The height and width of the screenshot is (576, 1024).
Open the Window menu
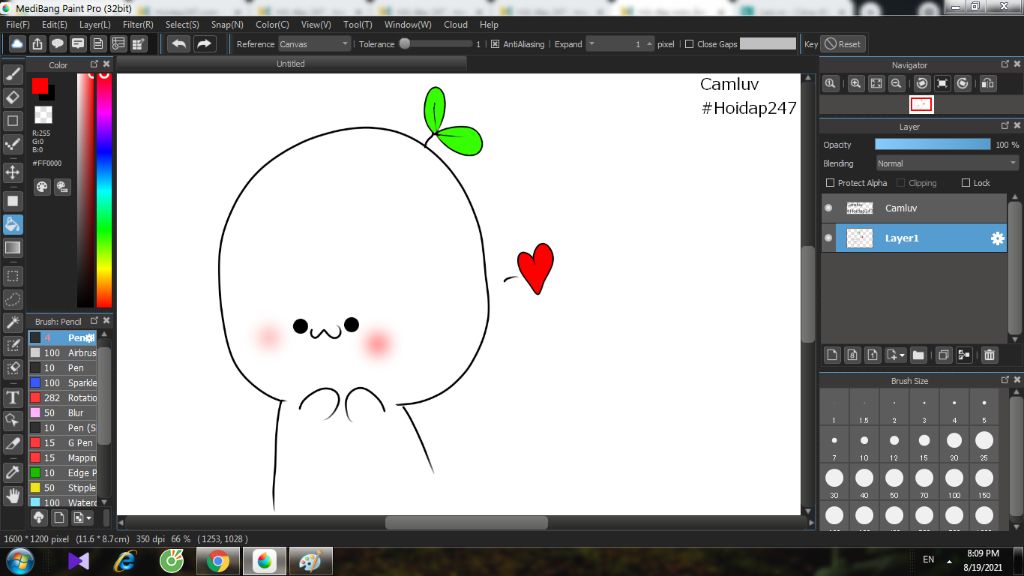[x=408, y=24]
